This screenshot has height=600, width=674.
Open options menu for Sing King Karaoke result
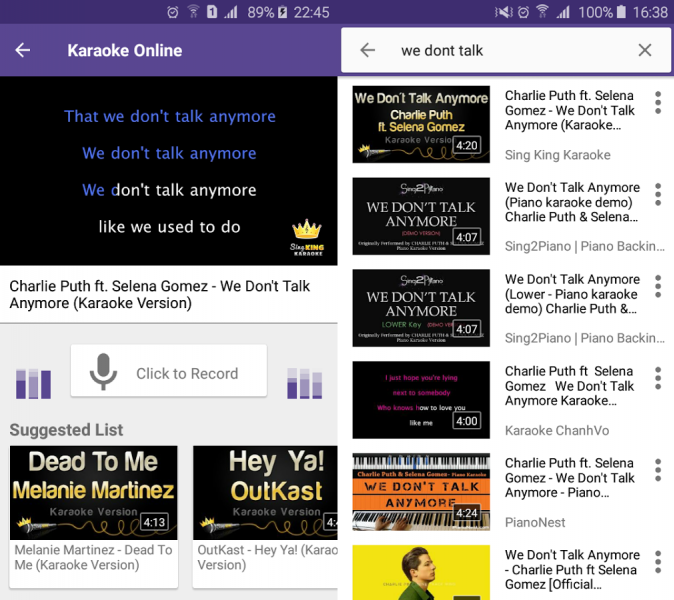click(658, 103)
